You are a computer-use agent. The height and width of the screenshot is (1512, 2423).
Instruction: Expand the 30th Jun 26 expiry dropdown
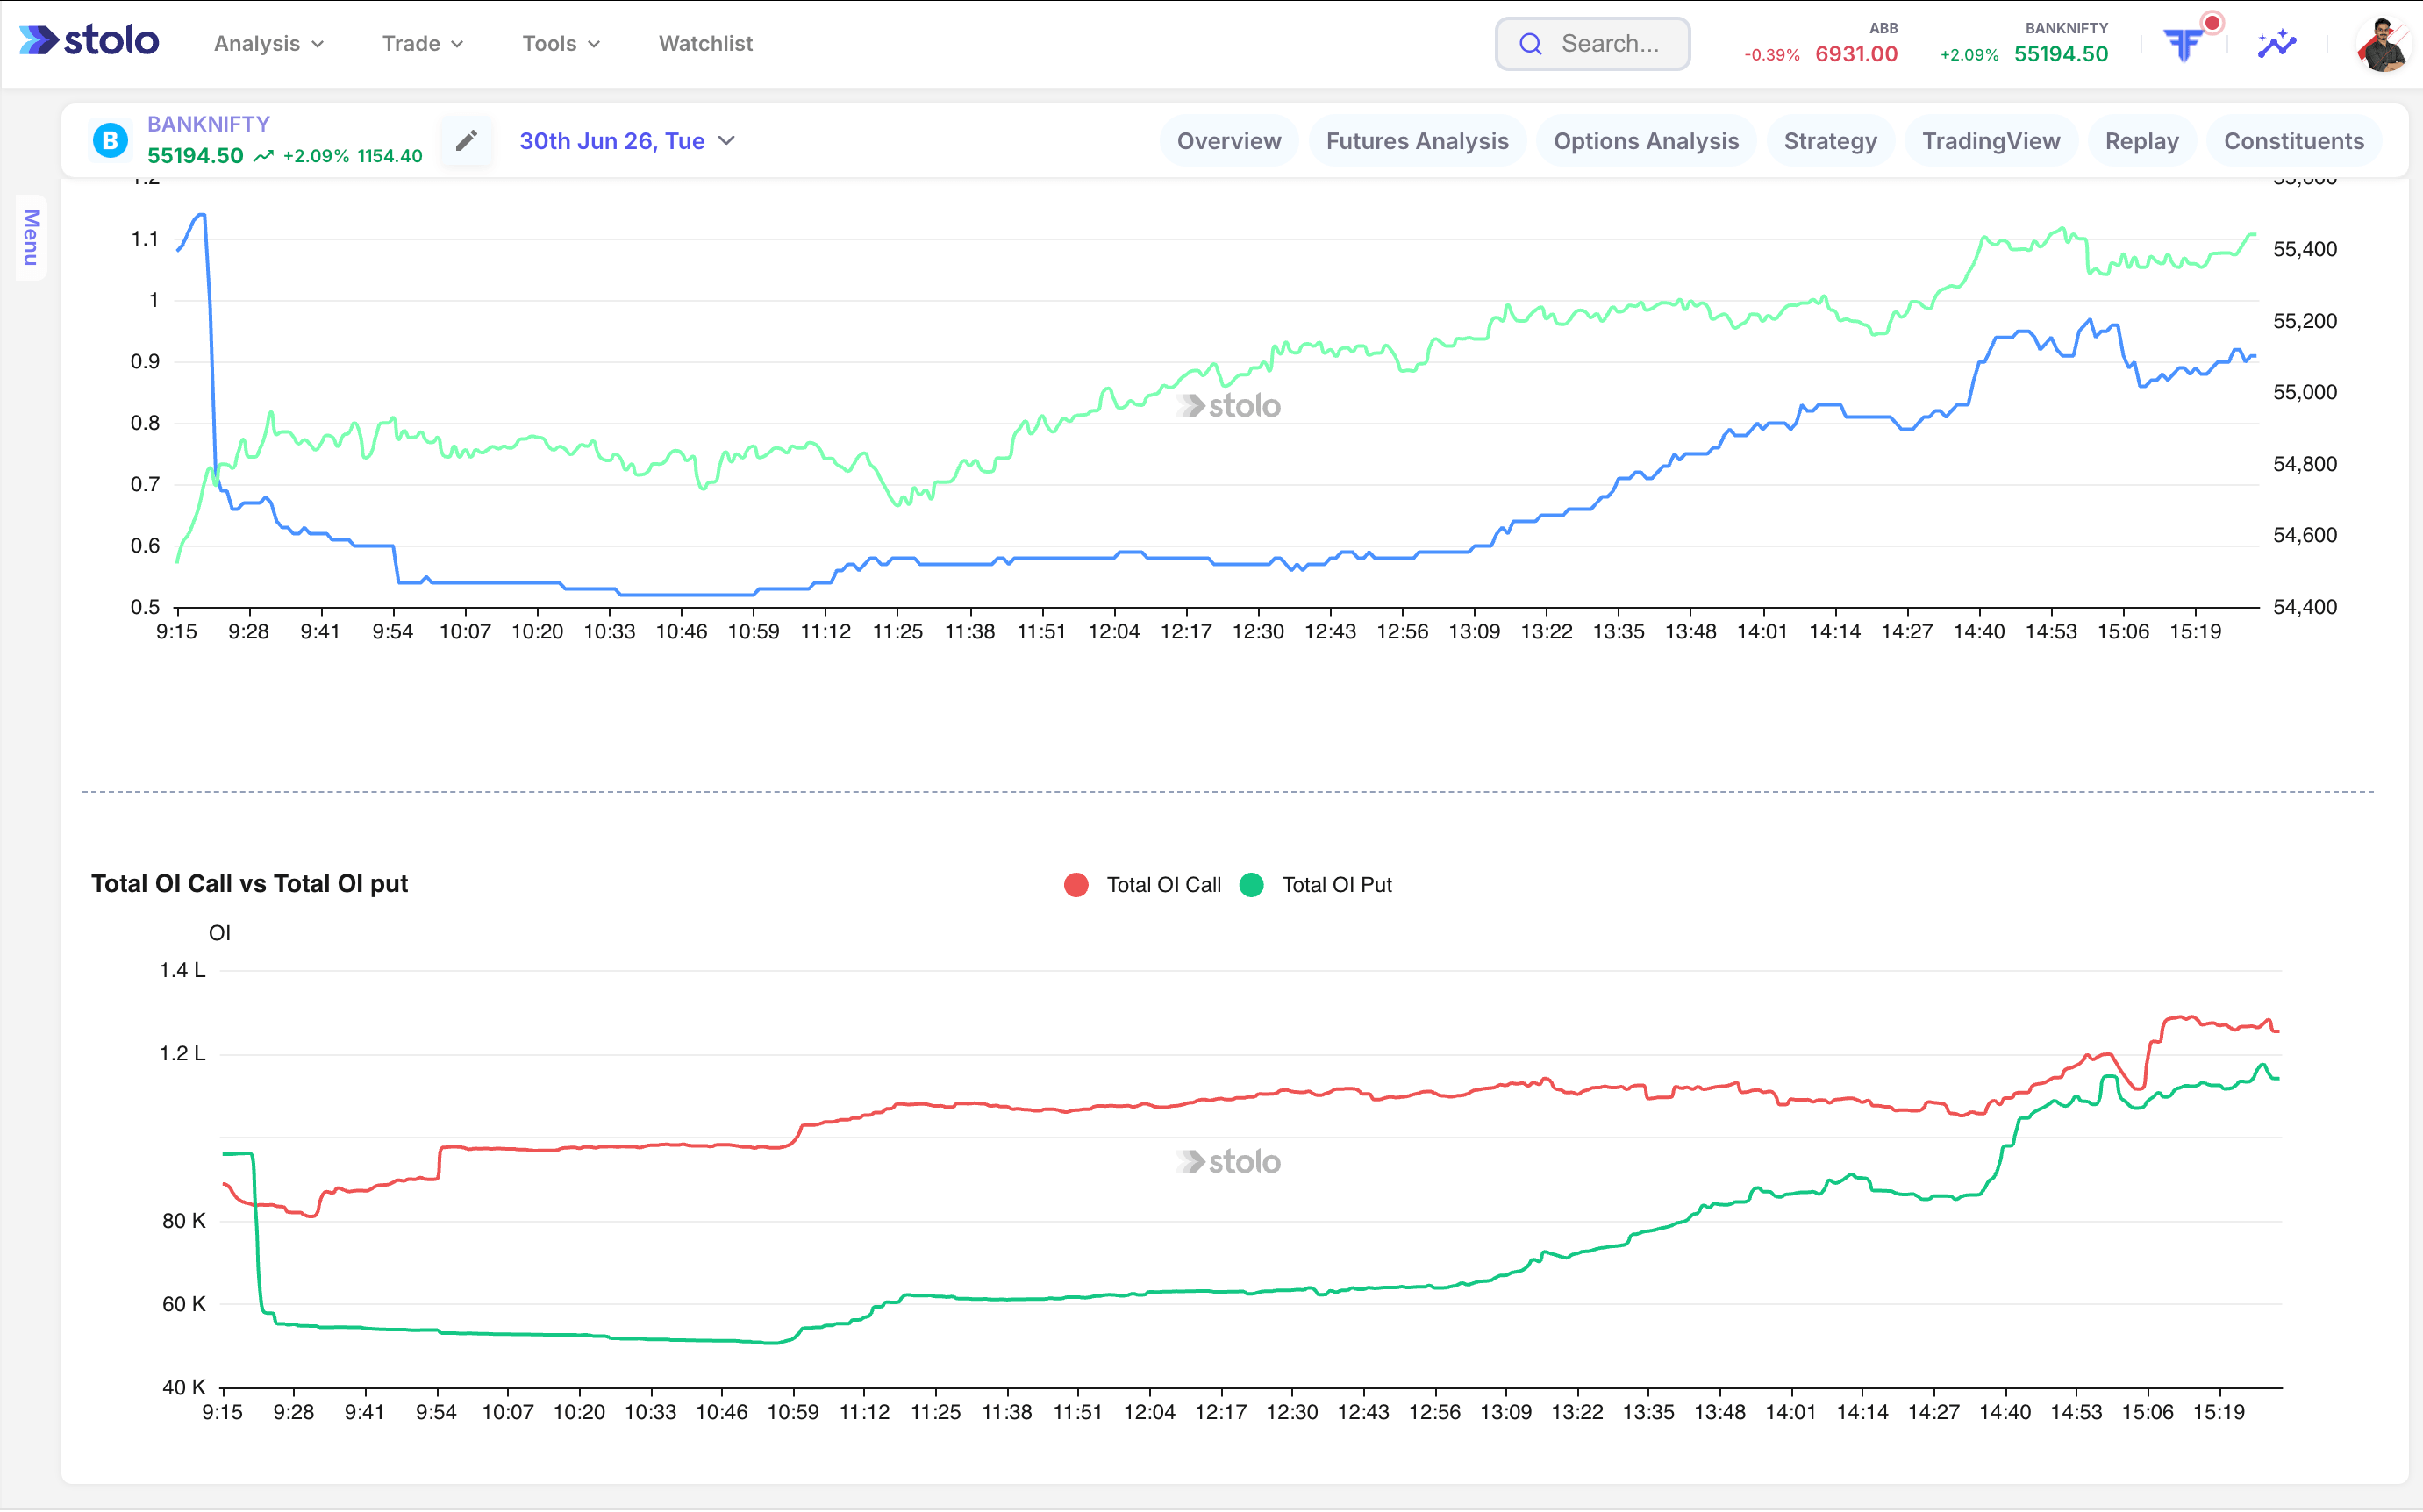point(627,141)
